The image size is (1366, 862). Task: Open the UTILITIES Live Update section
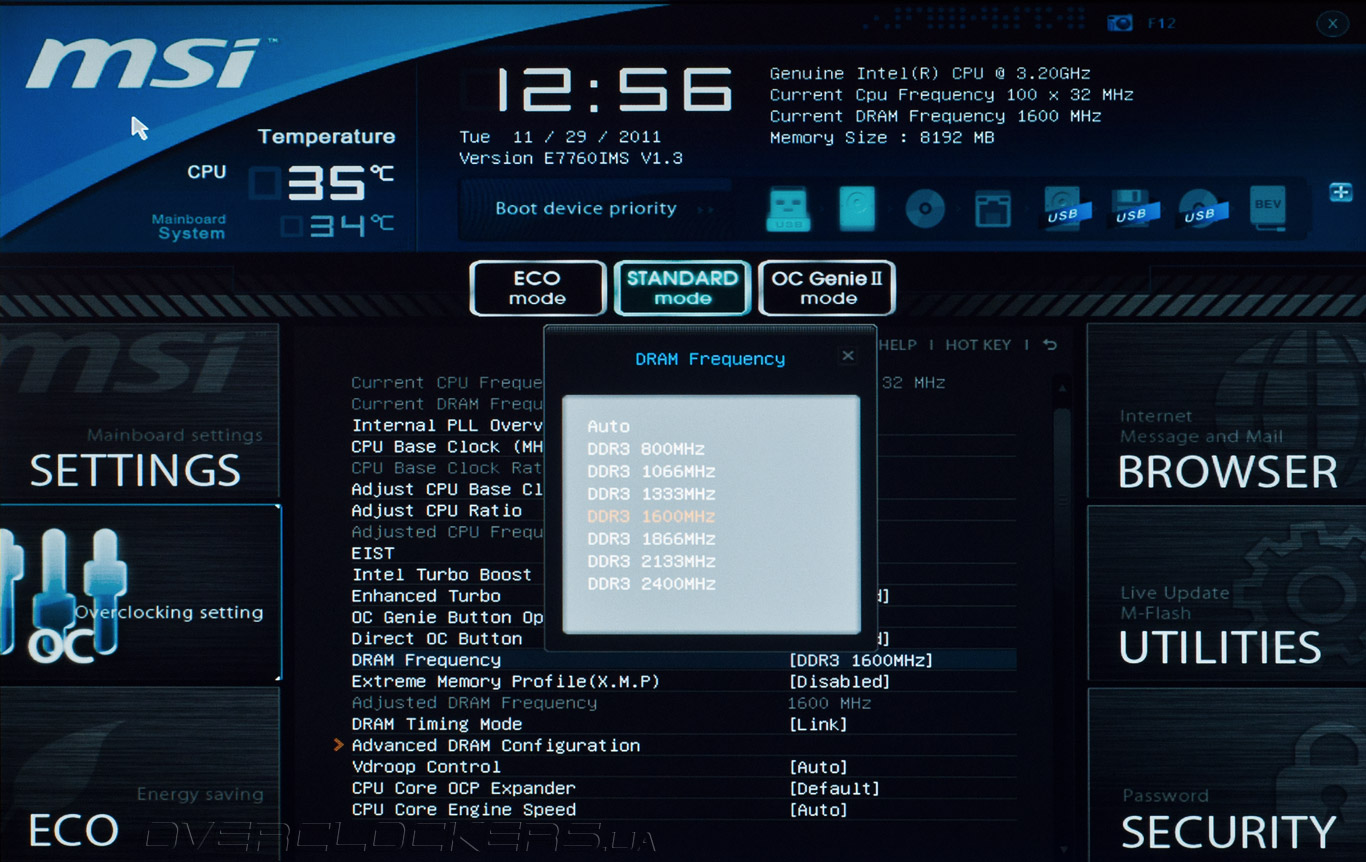[1226, 593]
